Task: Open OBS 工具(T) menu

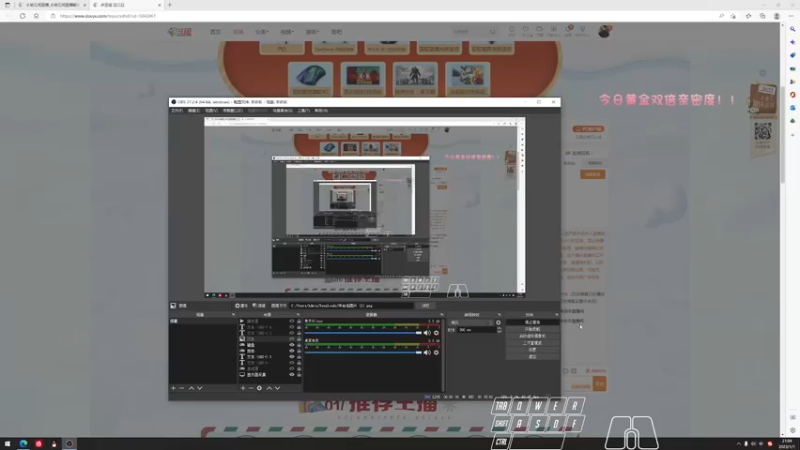Action: (x=304, y=110)
